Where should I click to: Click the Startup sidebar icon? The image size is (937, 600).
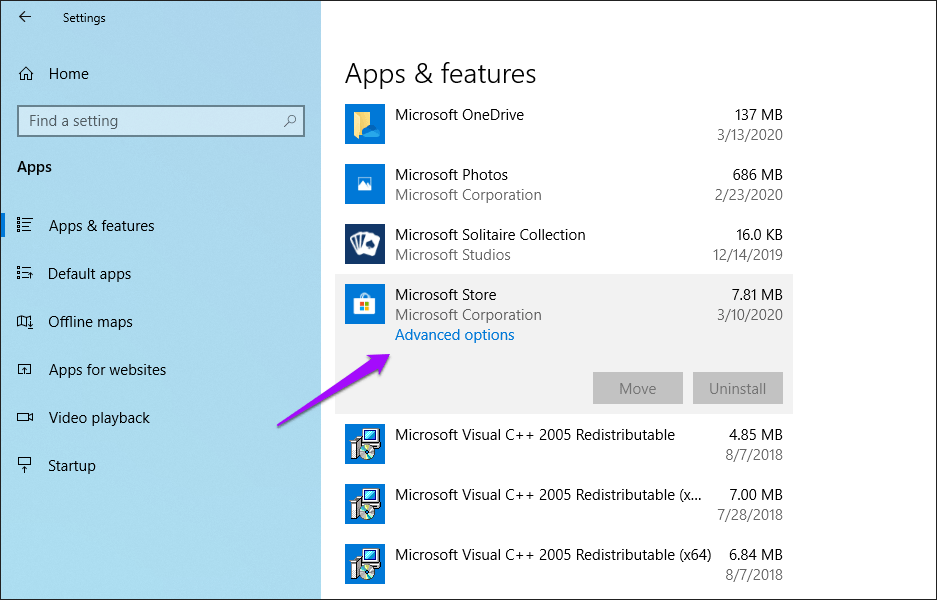coord(26,466)
